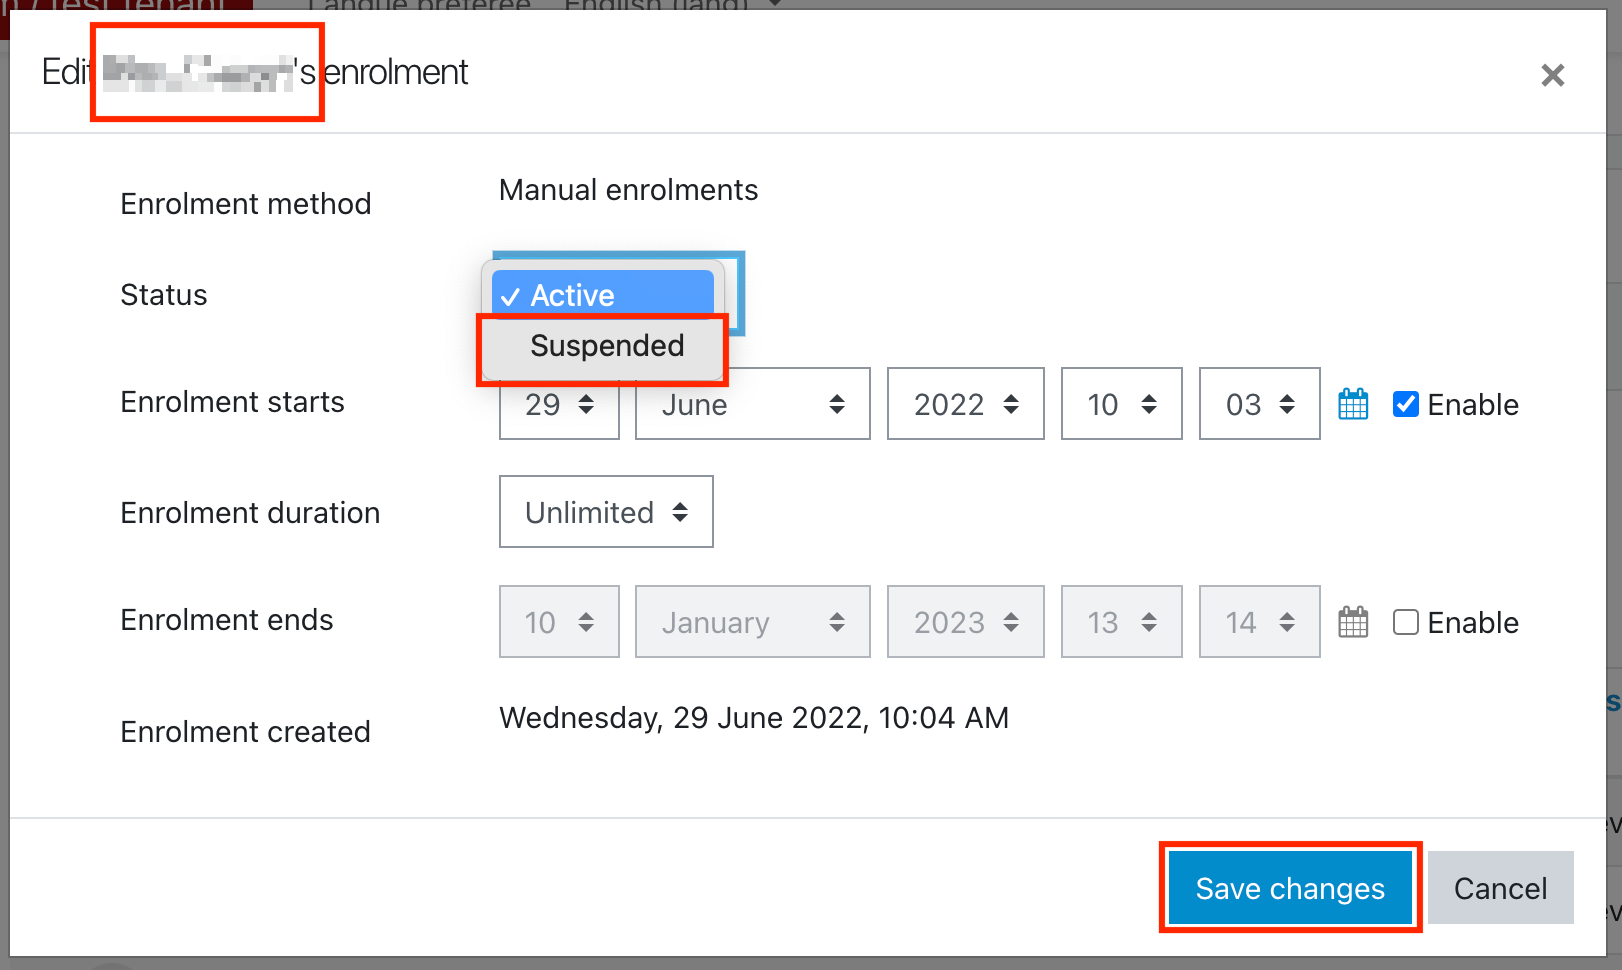Open the start hour dropdown showing 10
Image resolution: width=1622 pixels, height=970 pixels.
1121,404
